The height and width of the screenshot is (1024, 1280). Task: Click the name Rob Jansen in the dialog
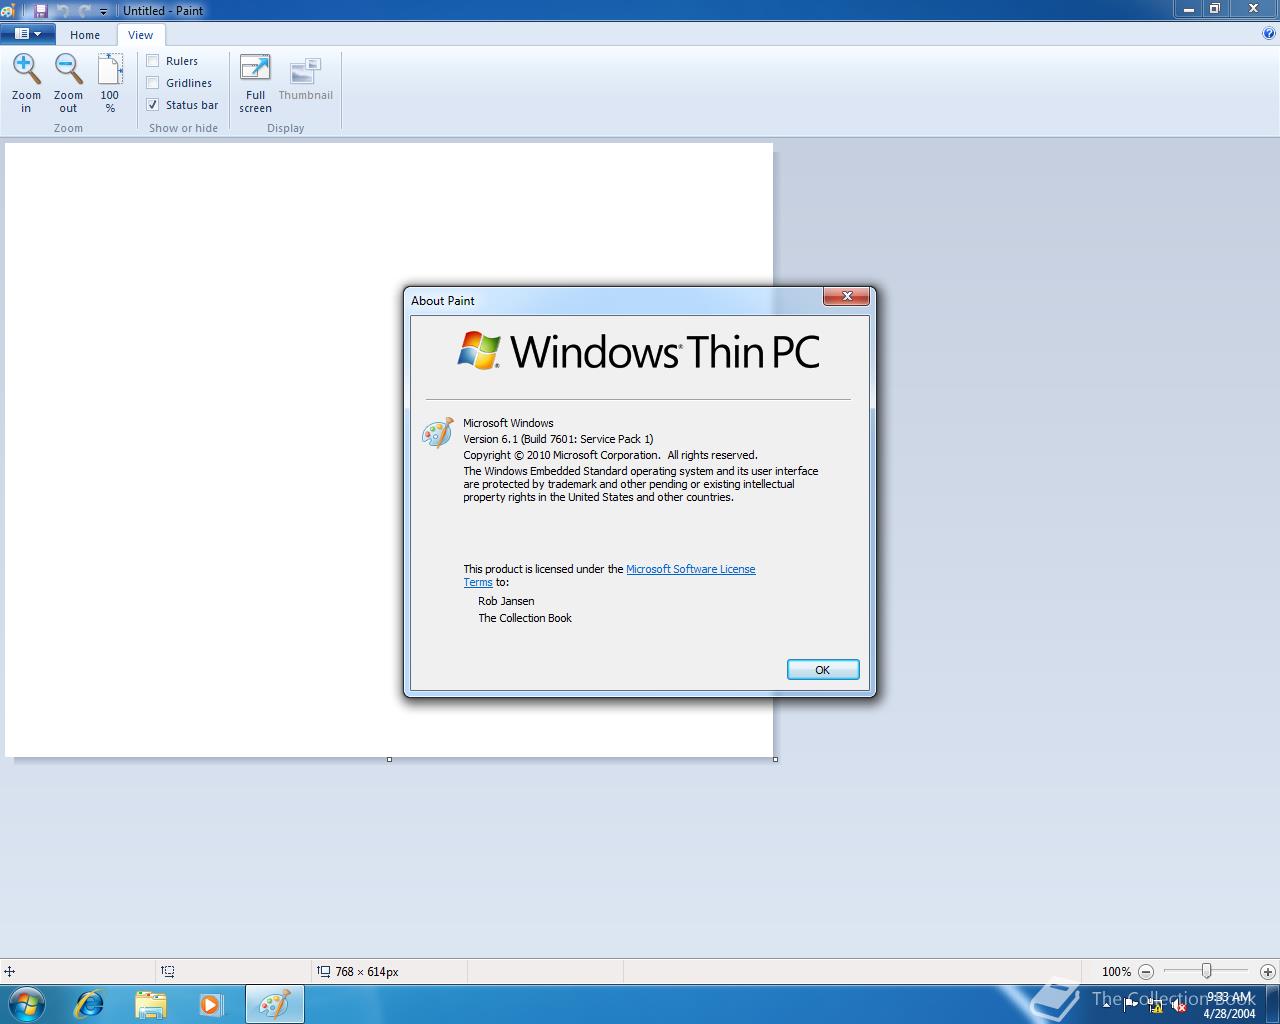tap(506, 601)
